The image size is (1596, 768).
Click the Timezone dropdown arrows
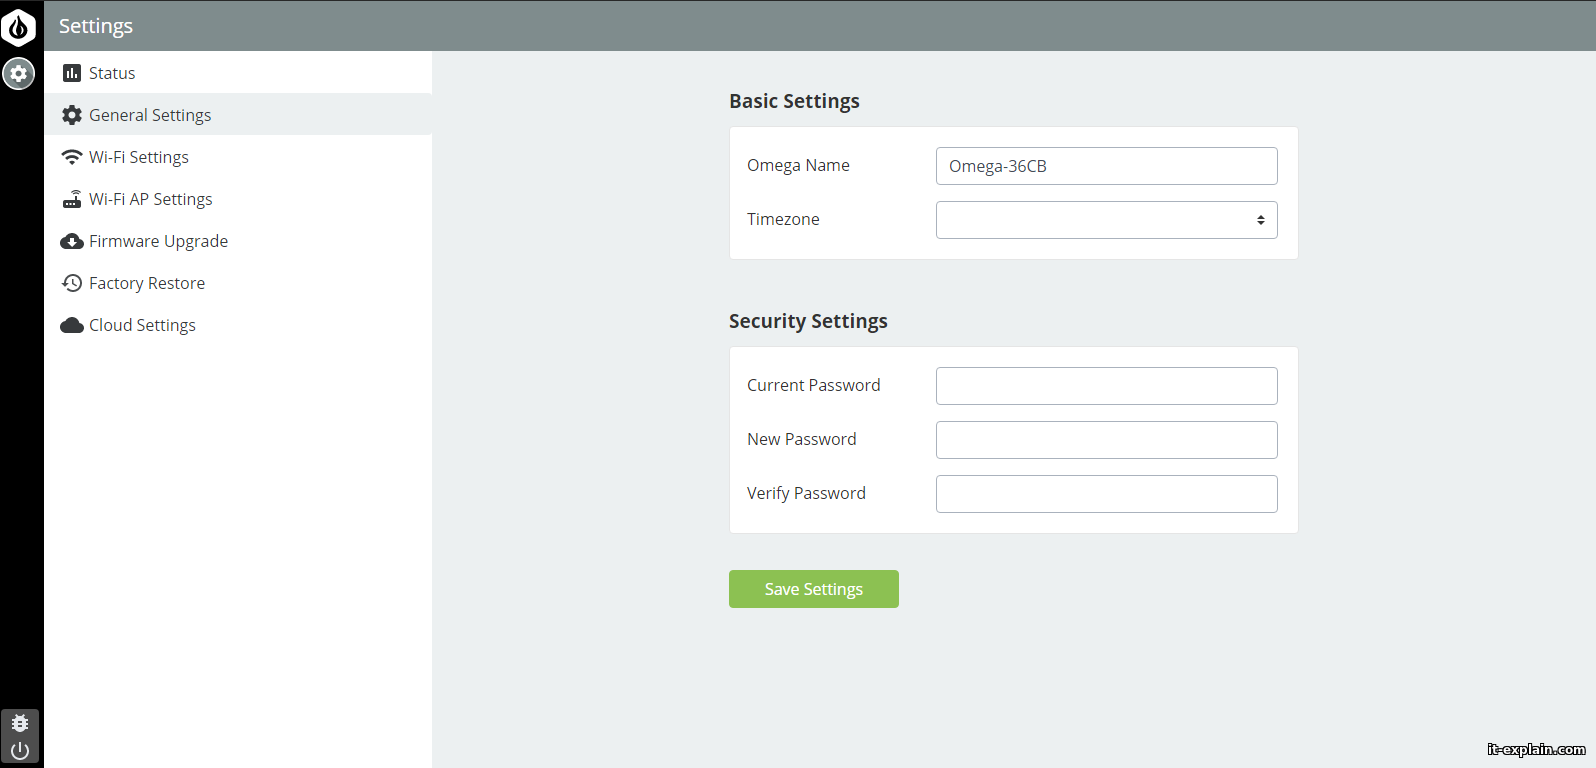[1260, 220]
